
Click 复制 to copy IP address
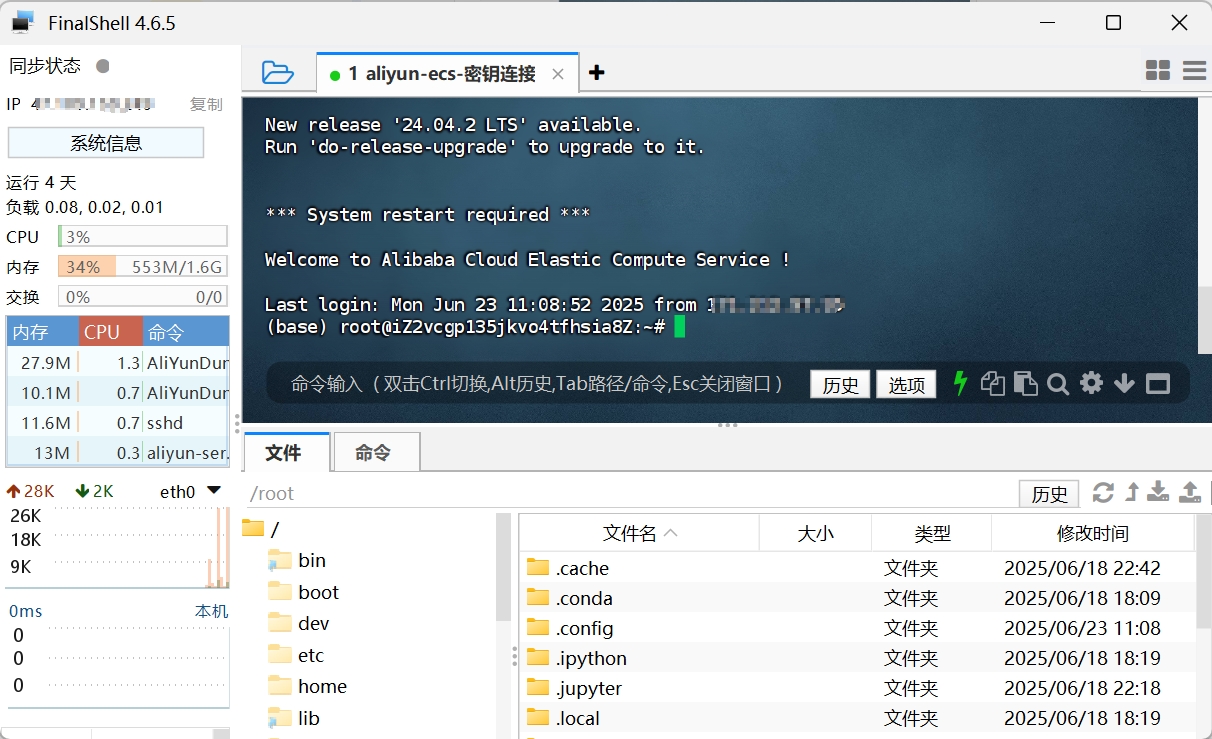pos(206,104)
